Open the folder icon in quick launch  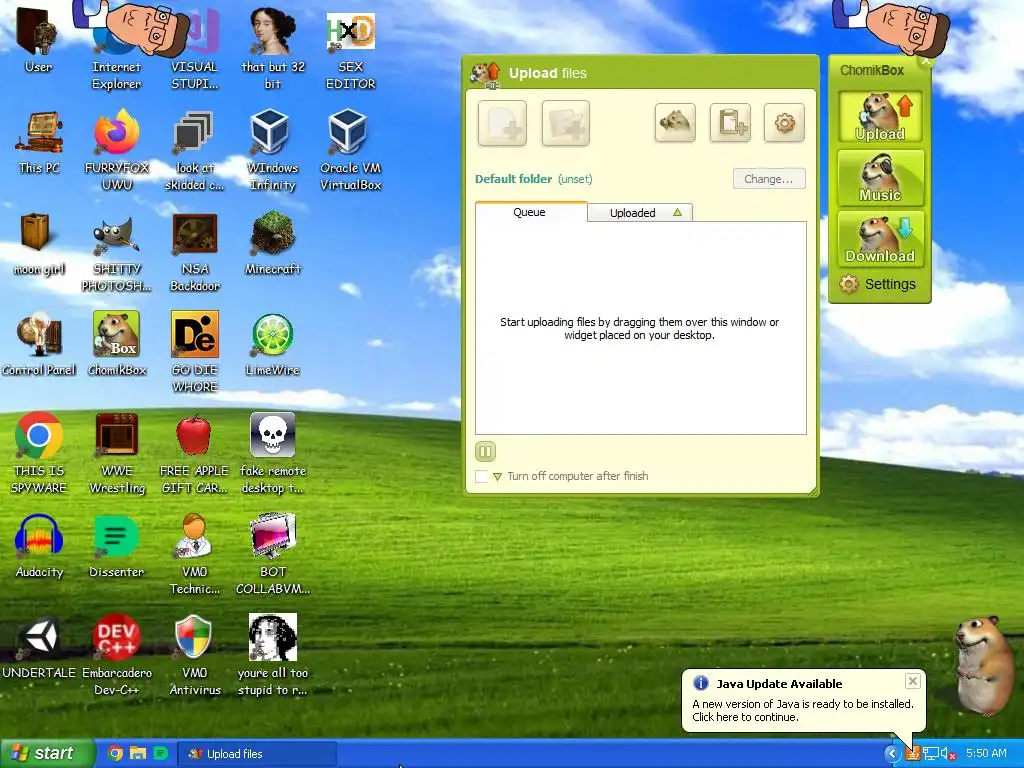tap(138, 754)
